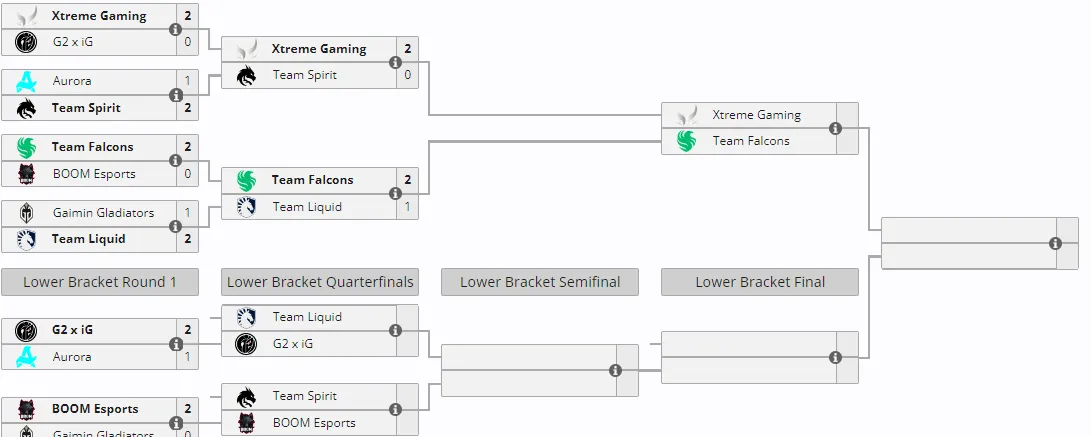Click Team Falcons in upper bracket final
This screenshot has width=1091, height=437.
[x=751, y=141]
